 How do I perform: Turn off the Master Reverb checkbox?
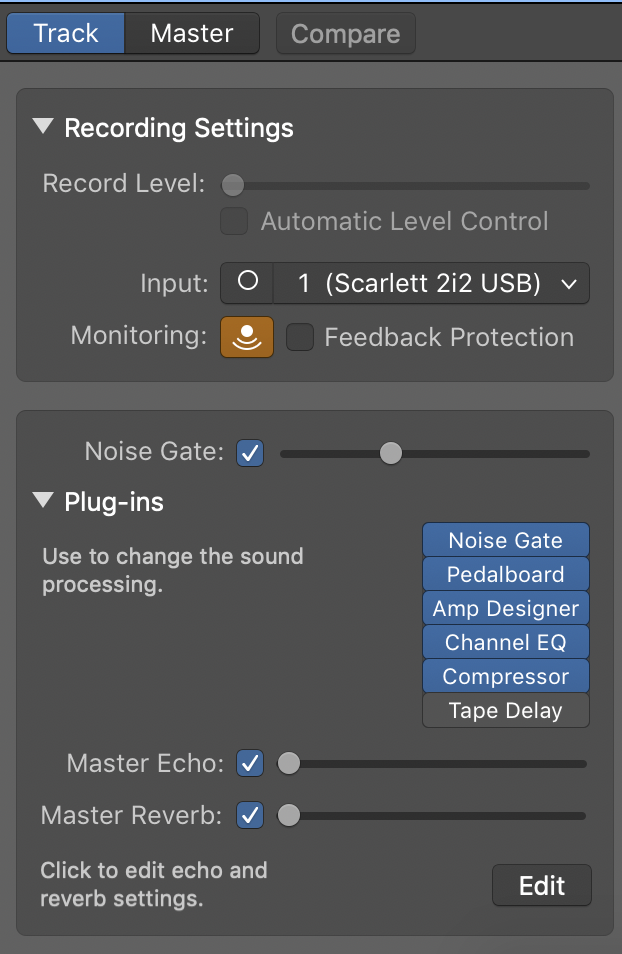click(x=250, y=816)
